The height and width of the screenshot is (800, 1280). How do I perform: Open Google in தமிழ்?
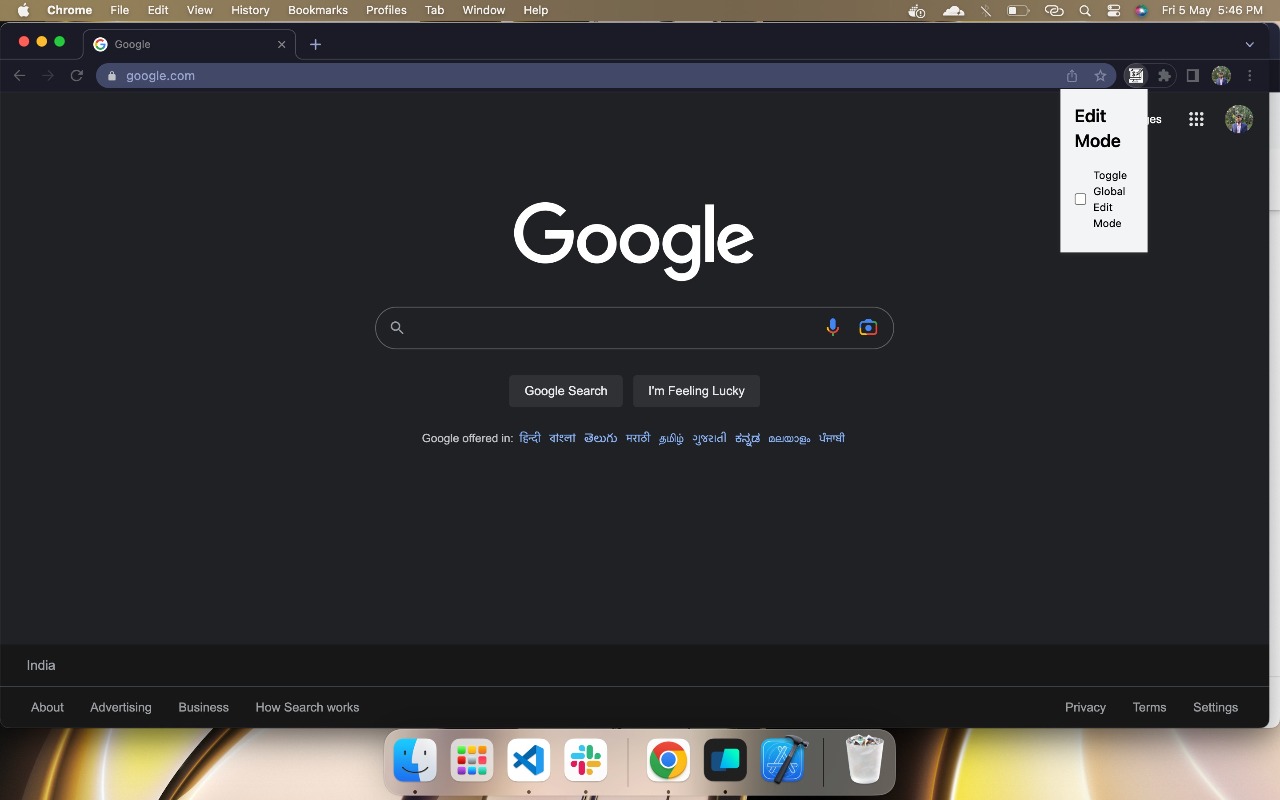click(x=668, y=438)
